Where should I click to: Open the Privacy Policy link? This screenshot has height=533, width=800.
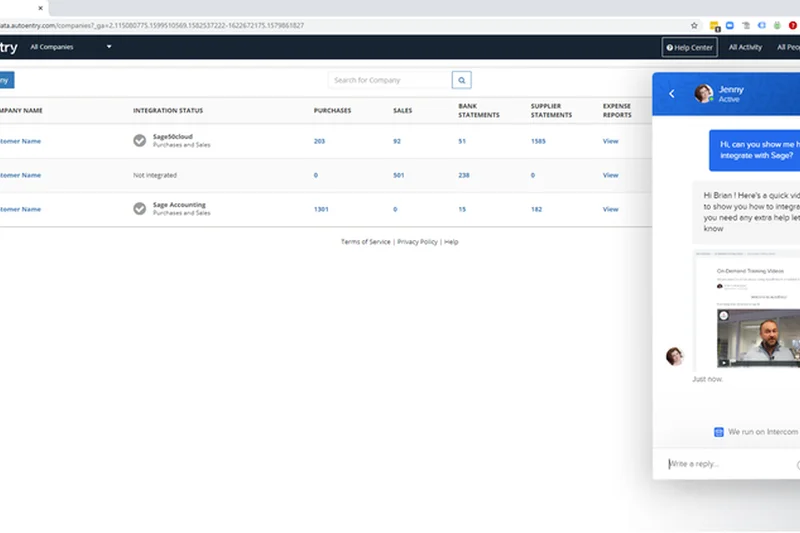click(417, 242)
